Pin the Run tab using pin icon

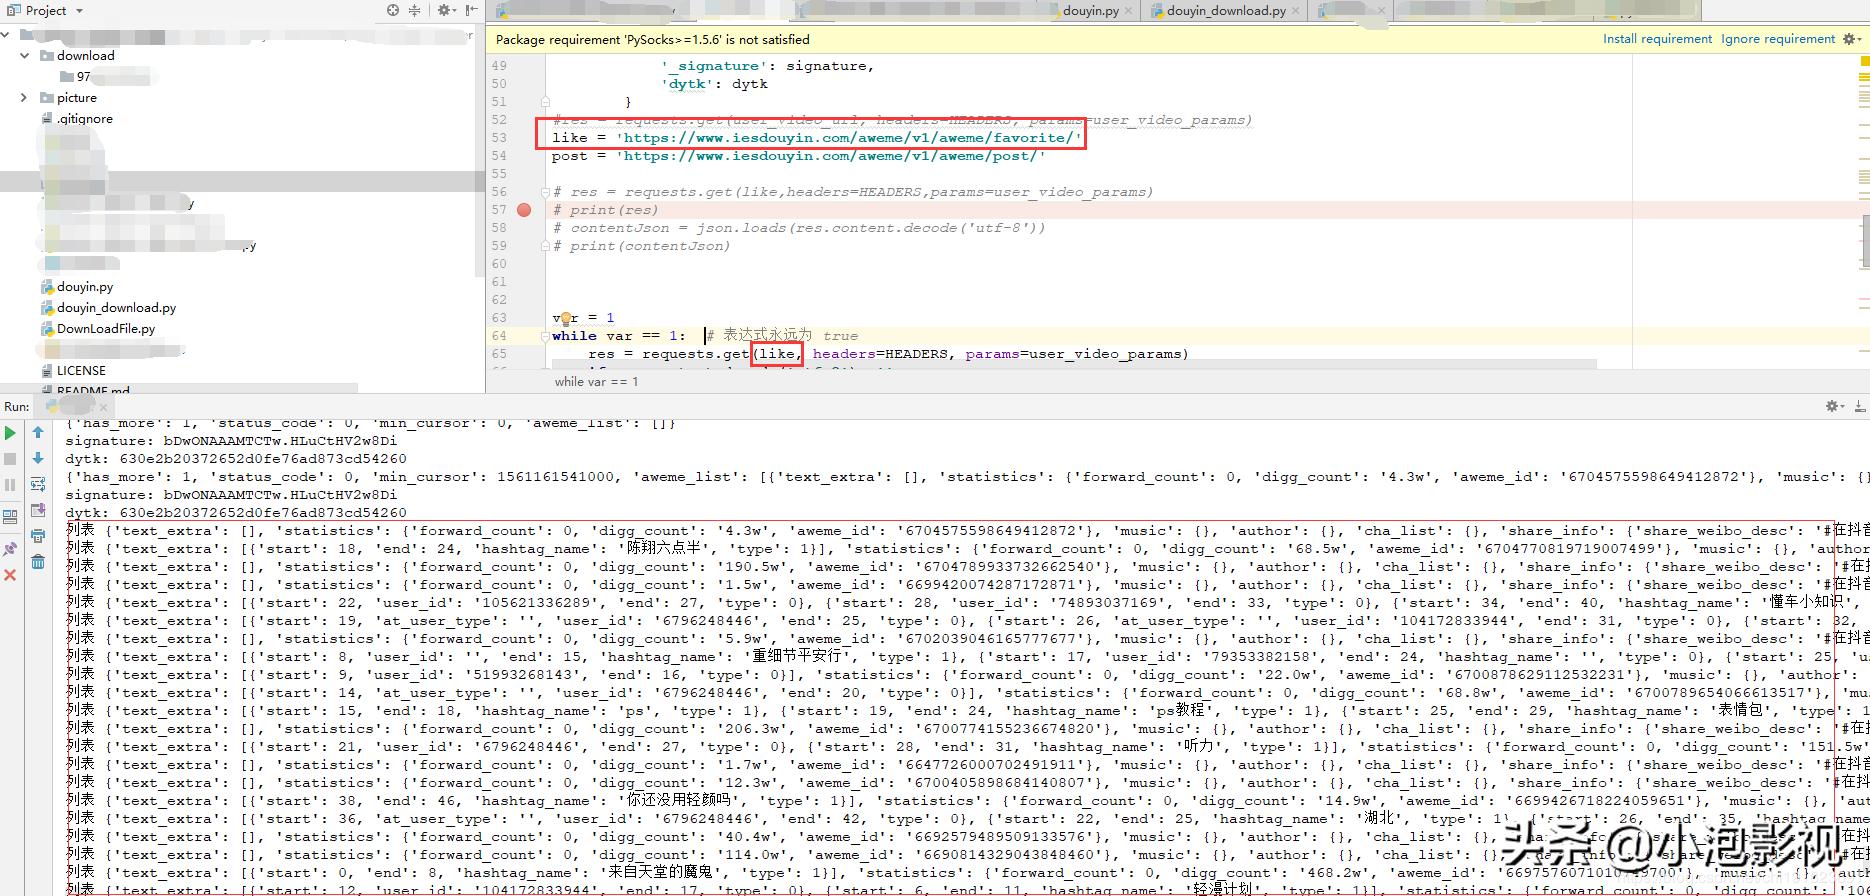pos(10,549)
